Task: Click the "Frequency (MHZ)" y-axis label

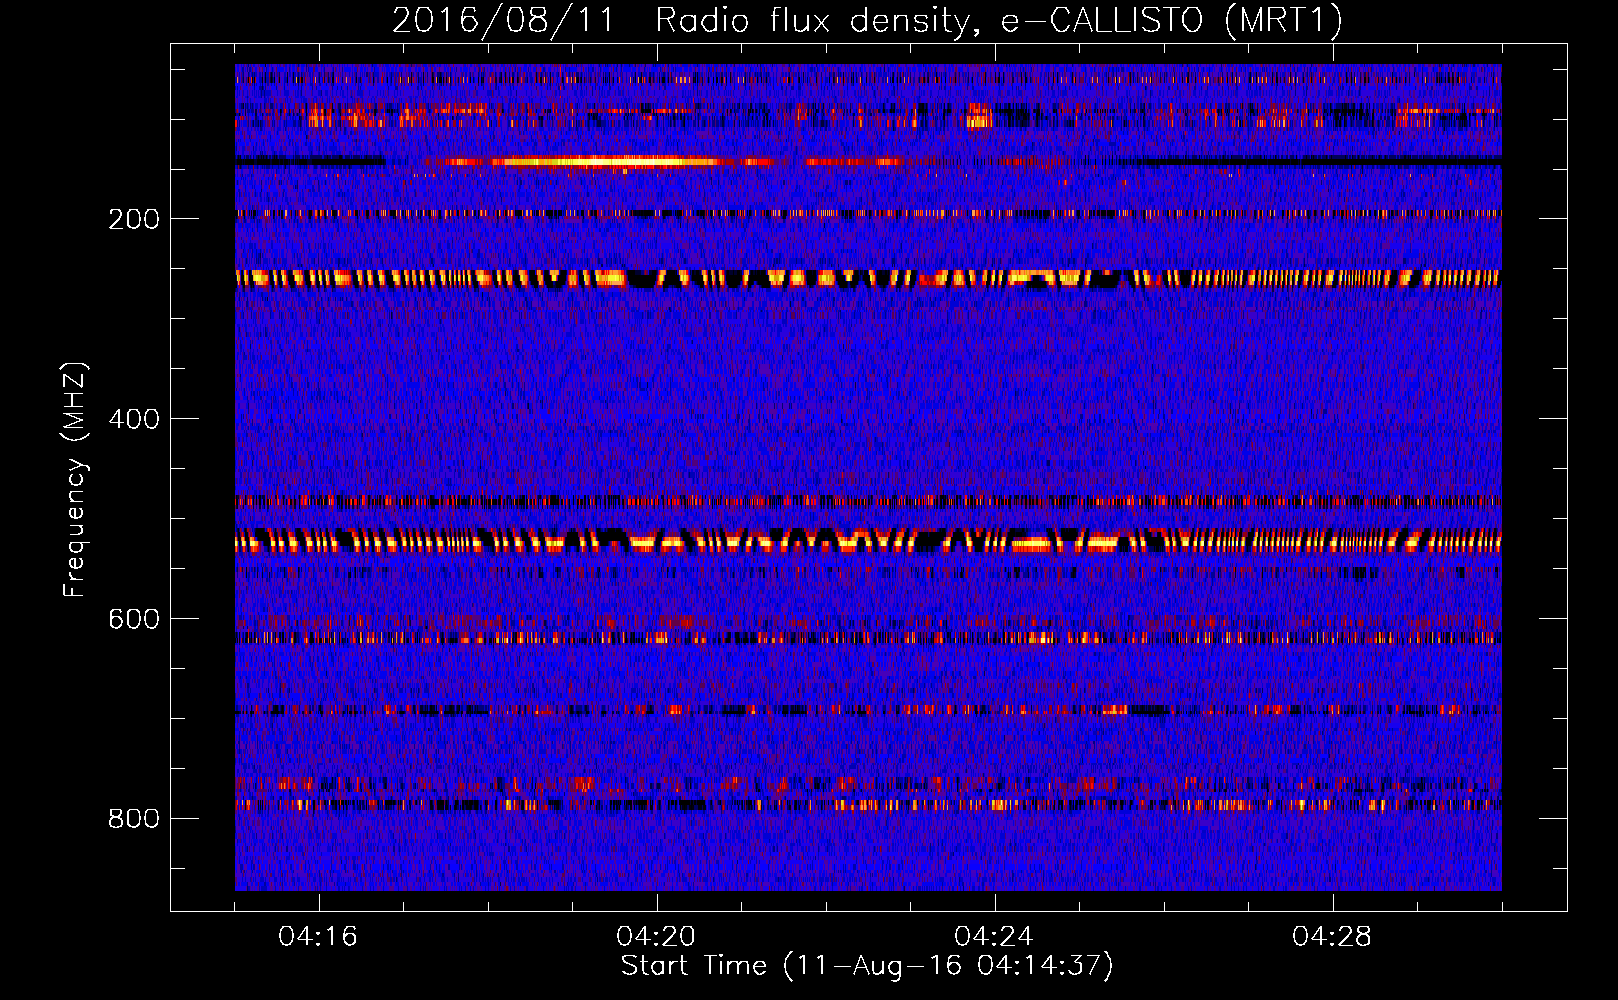Action: tap(75, 480)
